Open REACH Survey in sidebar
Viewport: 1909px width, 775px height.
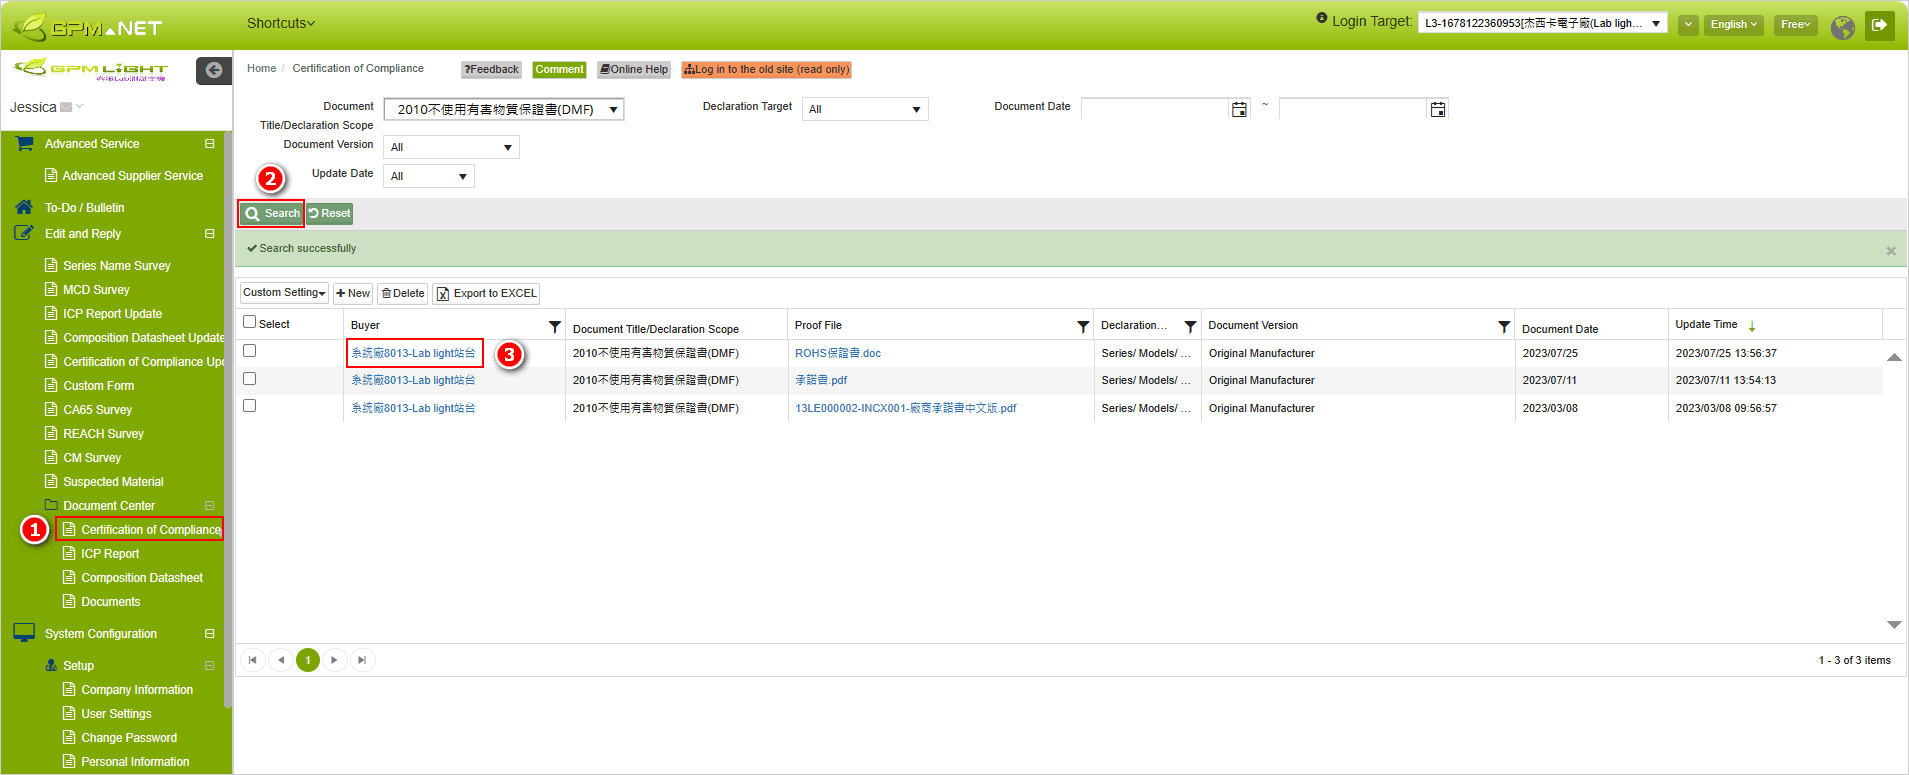coord(103,434)
